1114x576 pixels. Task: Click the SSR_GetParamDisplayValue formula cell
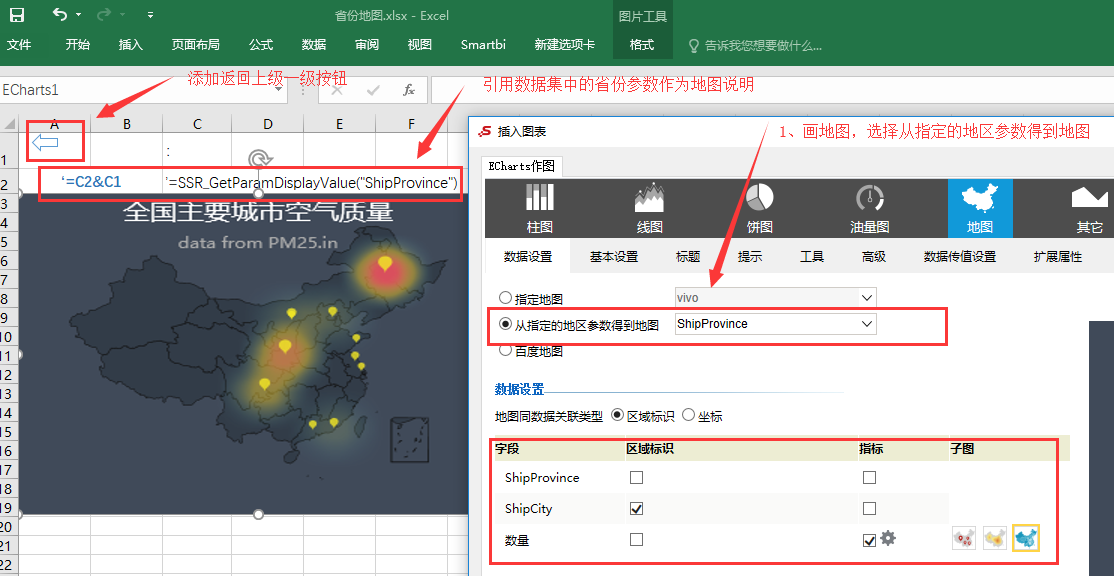(x=310, y=183)
